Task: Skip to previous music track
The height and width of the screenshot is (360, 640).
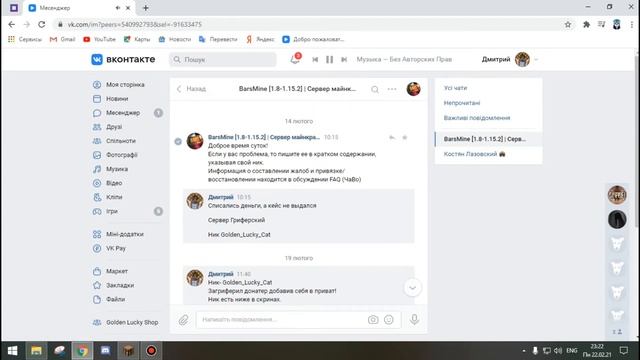Action: coord(315,60)
